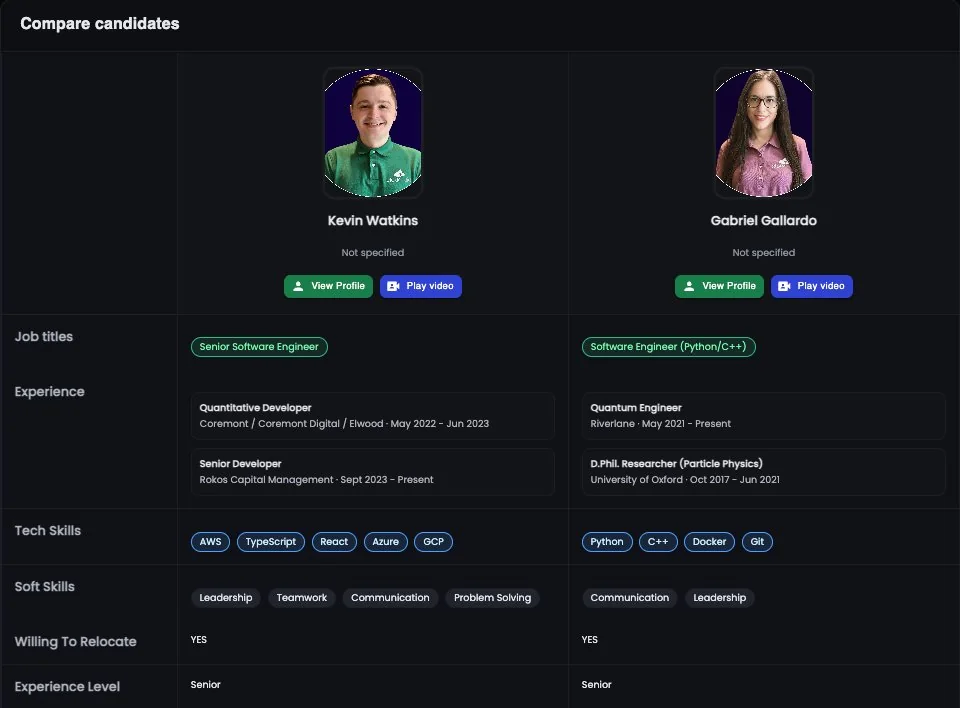Click the React skill tag

[x=334, y=541]
